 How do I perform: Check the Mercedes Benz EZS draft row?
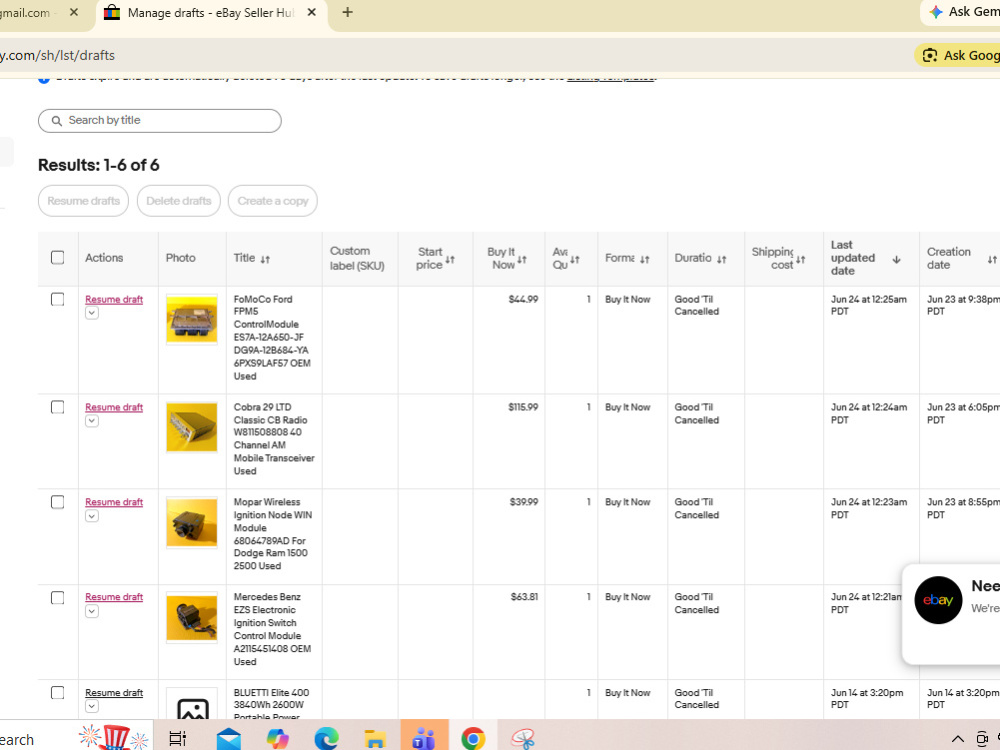(x=57, y=598)
